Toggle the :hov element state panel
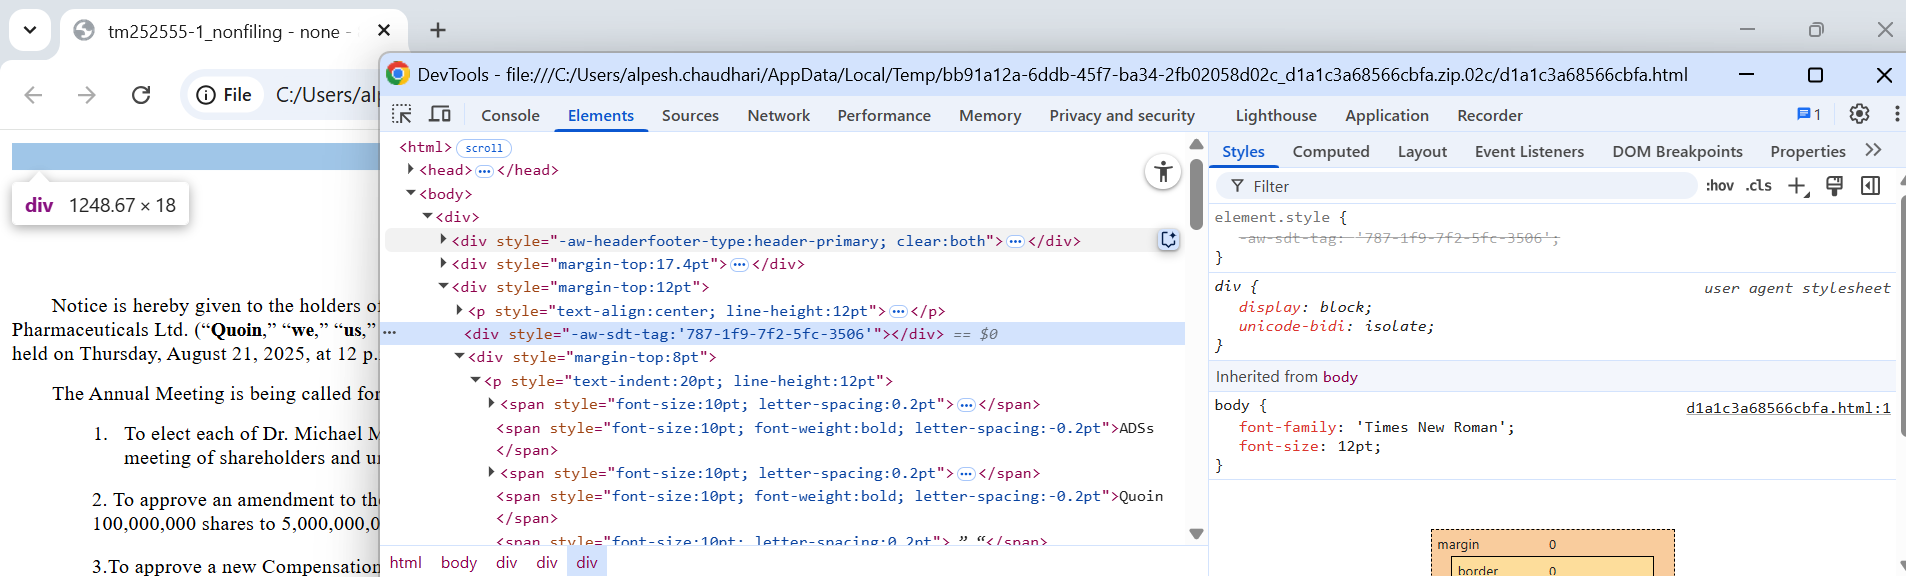This screenshot has height=577, width=1906. (x=1719, y=186)
